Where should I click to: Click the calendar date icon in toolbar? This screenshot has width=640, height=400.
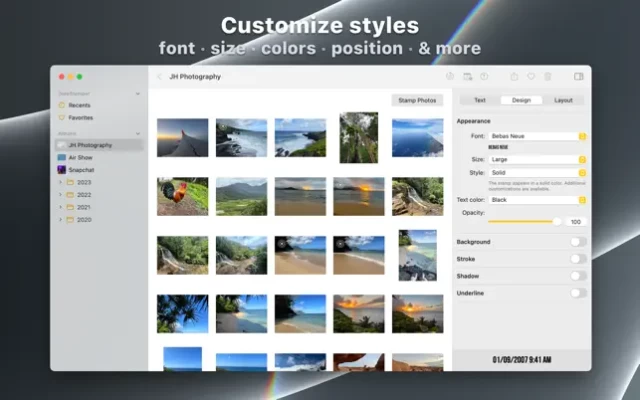click(x=467, y=76)
